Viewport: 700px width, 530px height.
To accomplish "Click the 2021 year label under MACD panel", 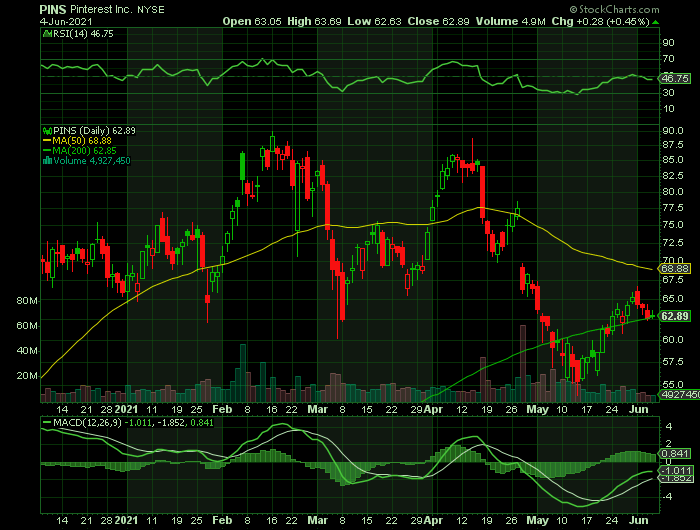I will tap(126, 519).
